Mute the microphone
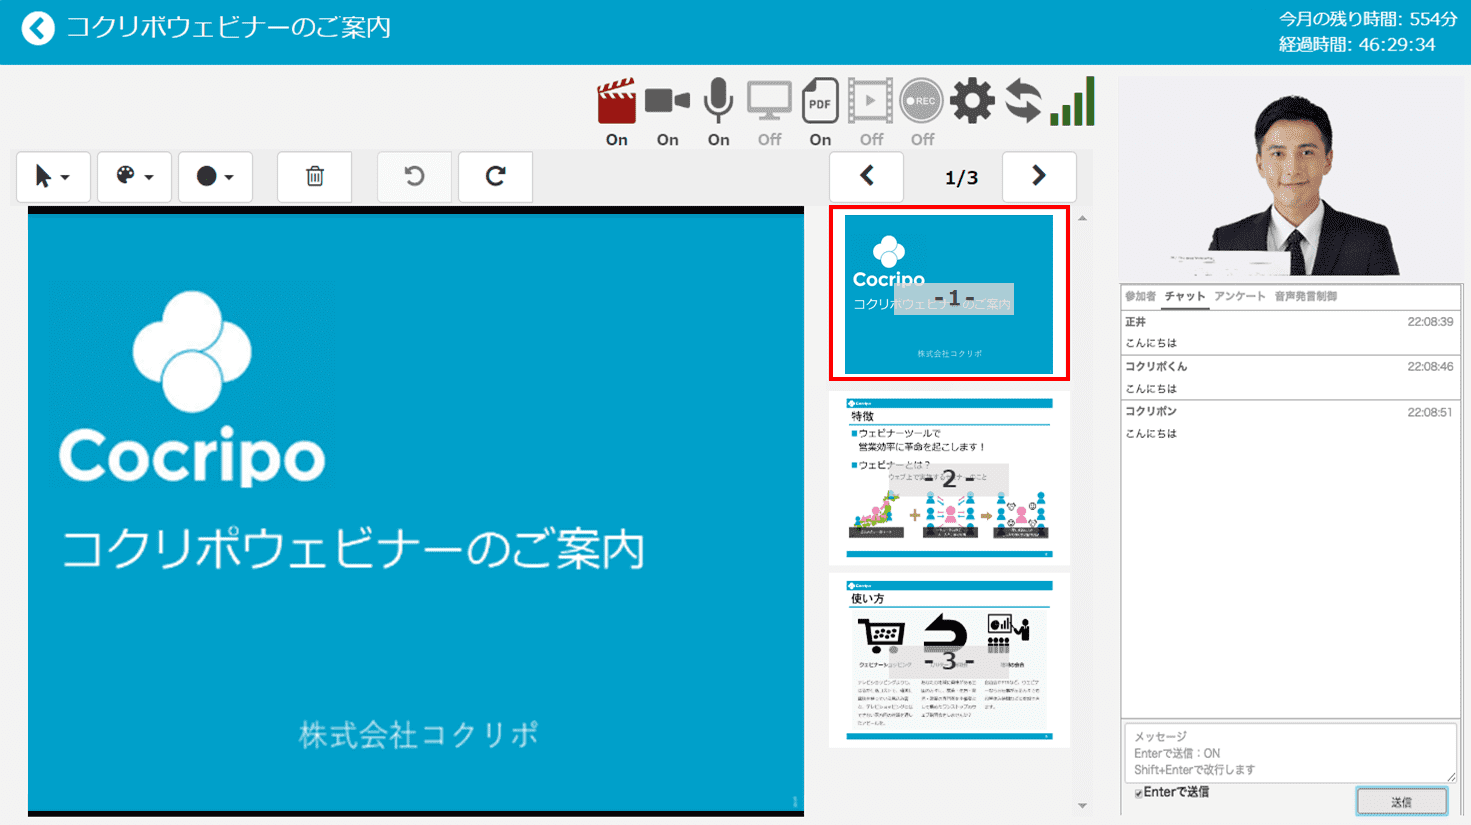1471x825 pixels. click(718, 100)
